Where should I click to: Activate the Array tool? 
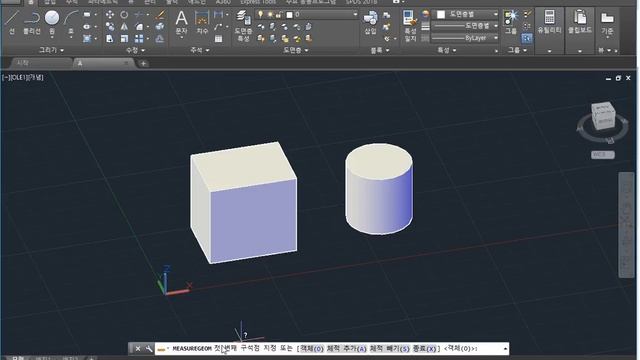click(x=139, y=38)
